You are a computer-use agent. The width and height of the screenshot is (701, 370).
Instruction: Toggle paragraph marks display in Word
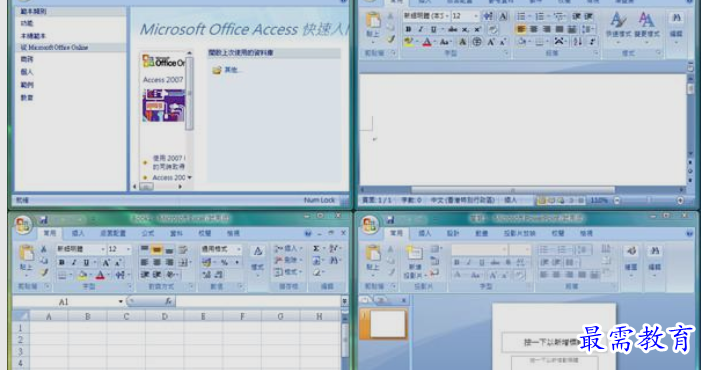click(x=592, y=42)
